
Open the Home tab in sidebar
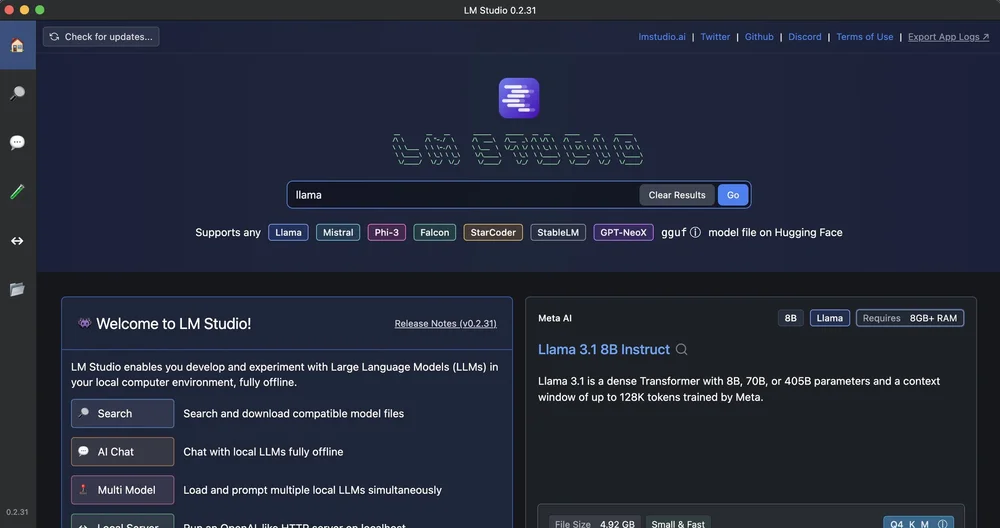17,45
